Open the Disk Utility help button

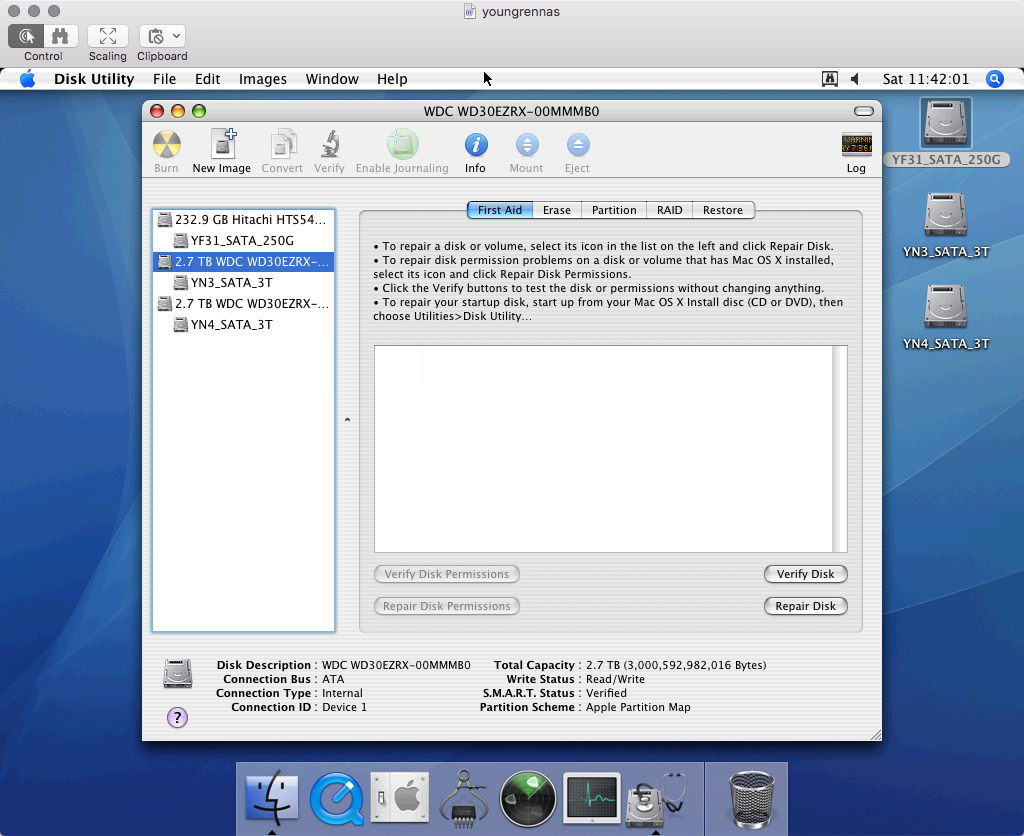pos(177,717)
